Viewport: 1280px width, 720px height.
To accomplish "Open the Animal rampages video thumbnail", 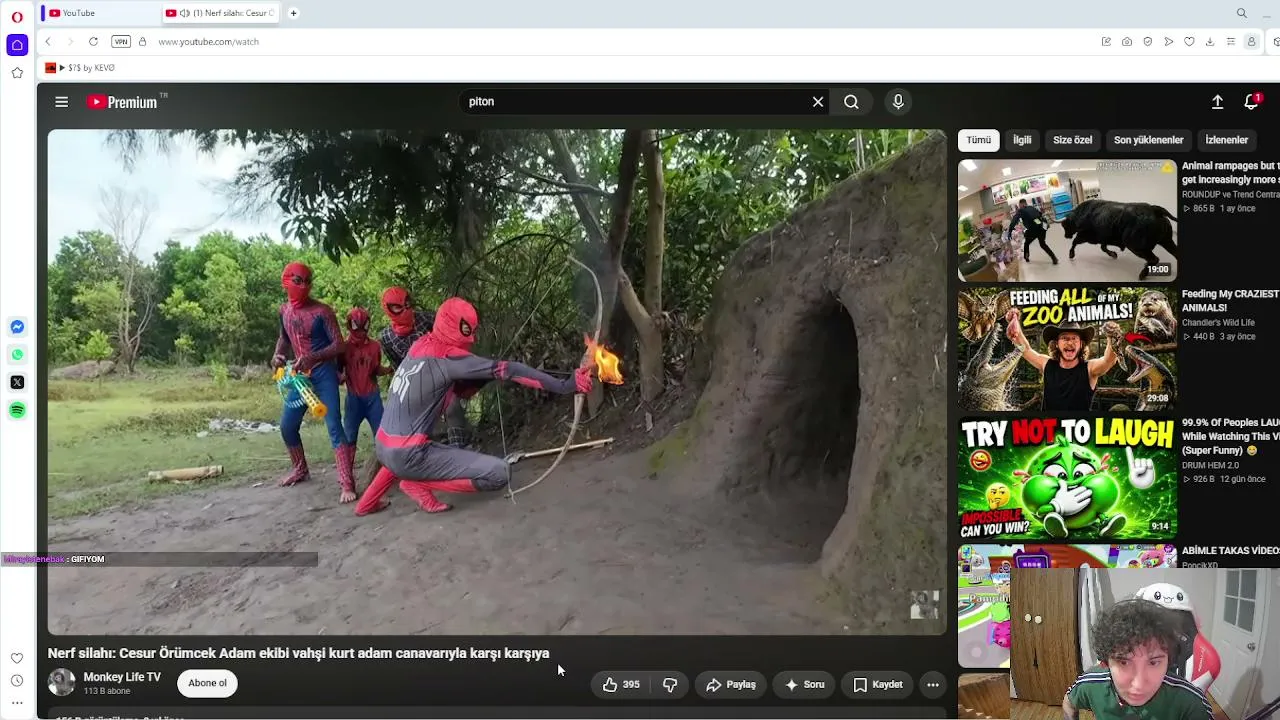I will pyautogui.click(x=1067, y=220).
